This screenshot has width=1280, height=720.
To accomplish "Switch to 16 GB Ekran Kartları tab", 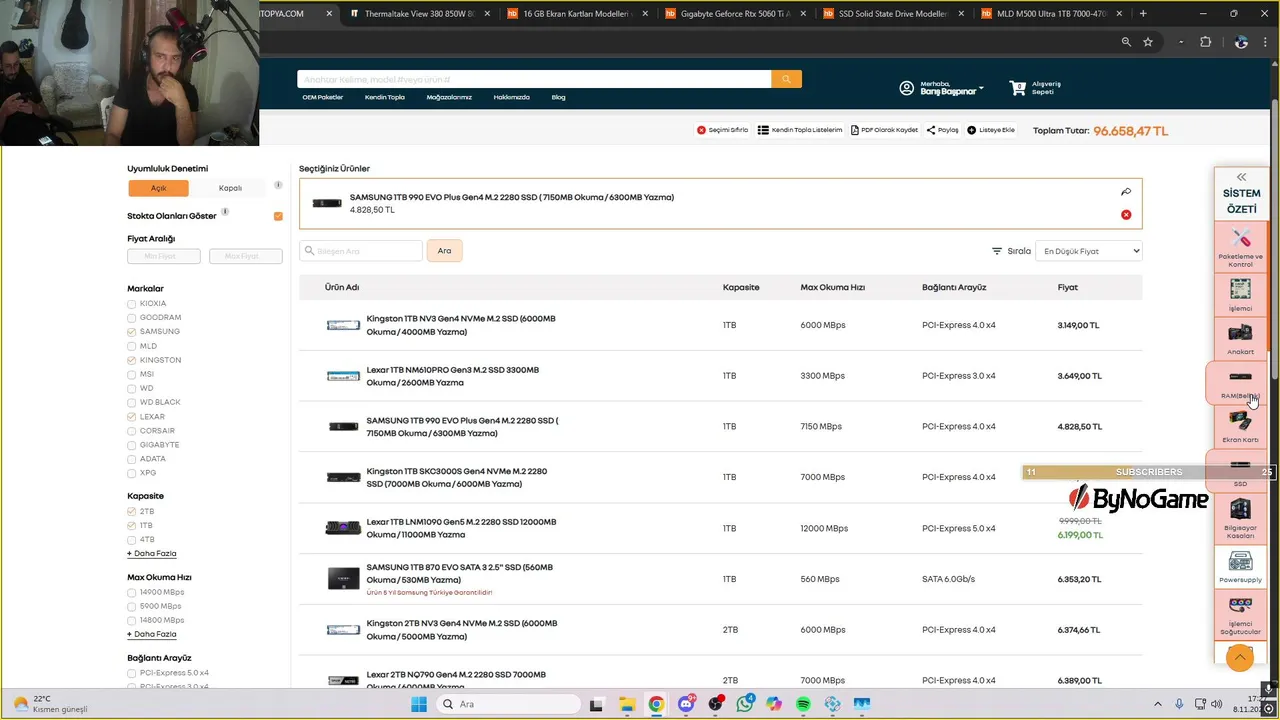I will 576,14.
